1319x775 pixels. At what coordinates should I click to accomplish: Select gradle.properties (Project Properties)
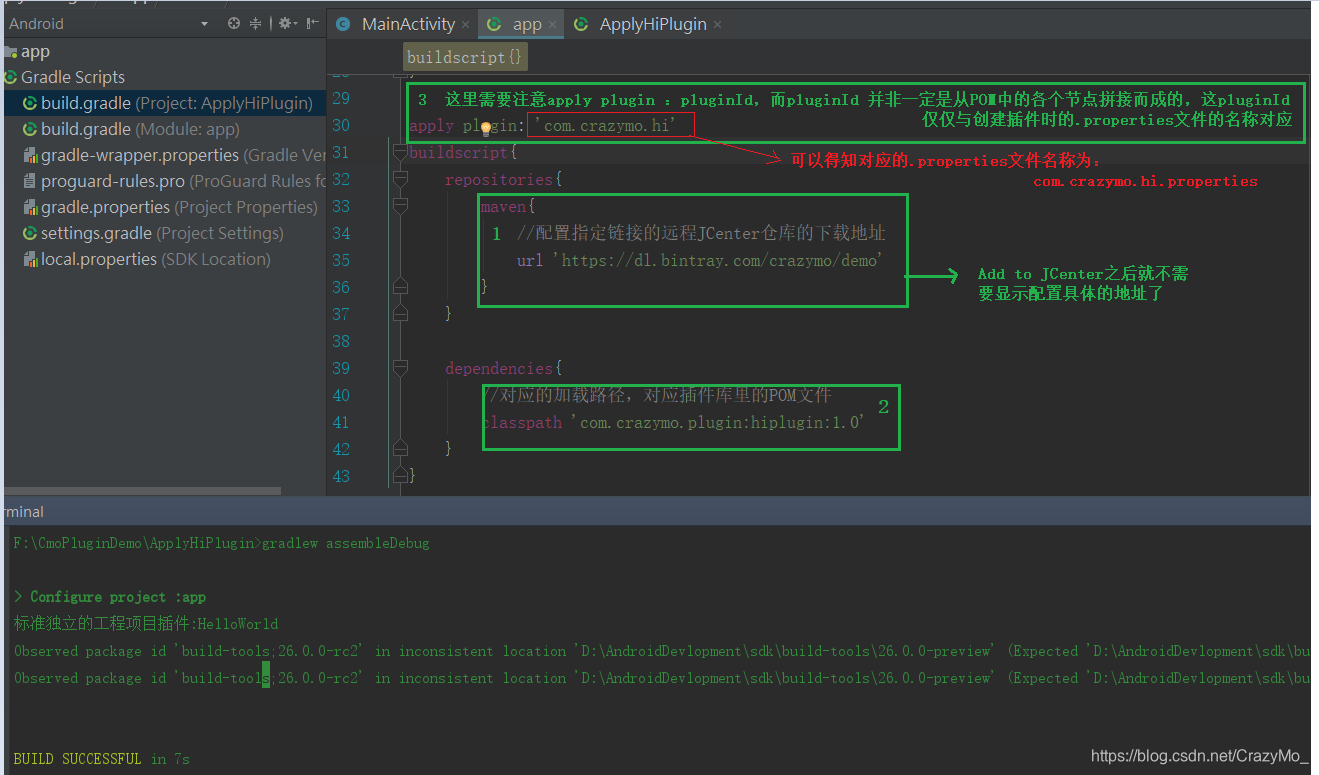(163, 207)
